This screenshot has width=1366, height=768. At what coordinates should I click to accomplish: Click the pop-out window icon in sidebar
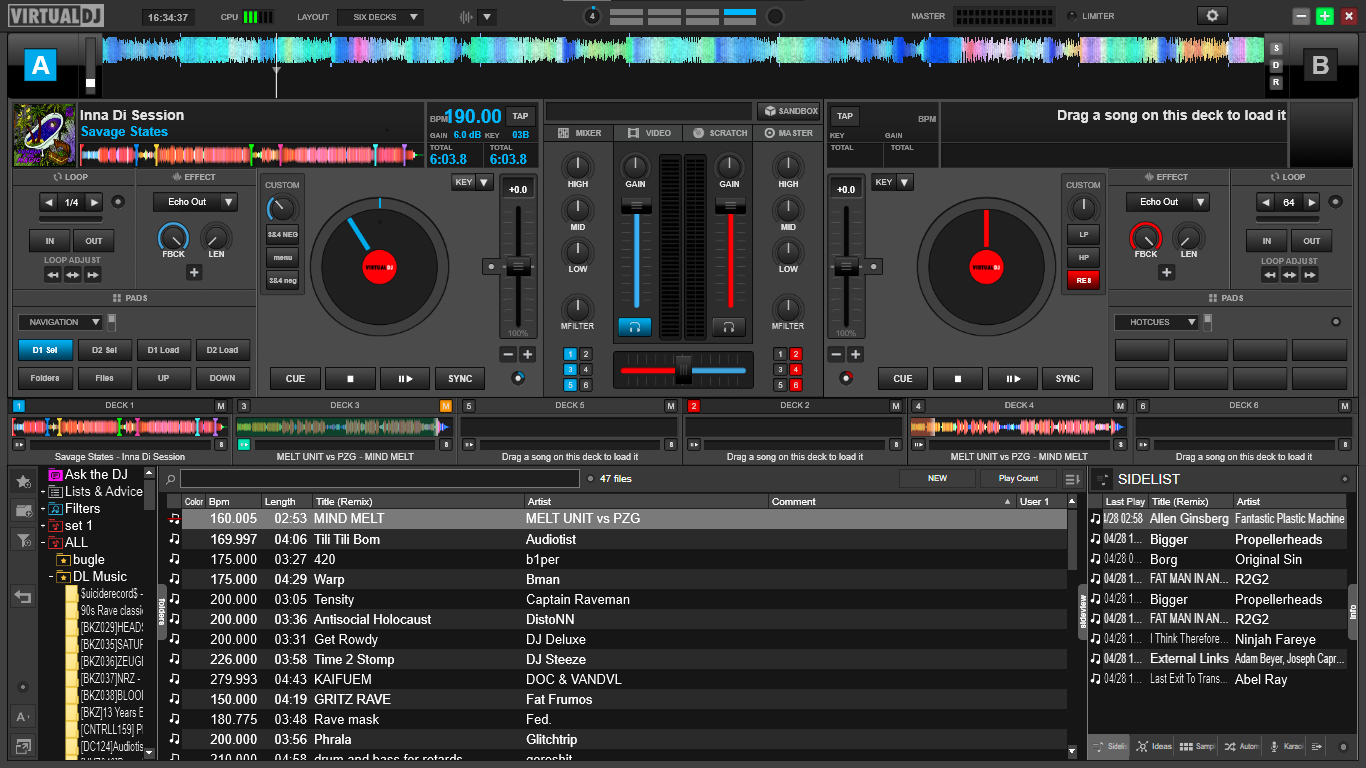click(23, 746)
